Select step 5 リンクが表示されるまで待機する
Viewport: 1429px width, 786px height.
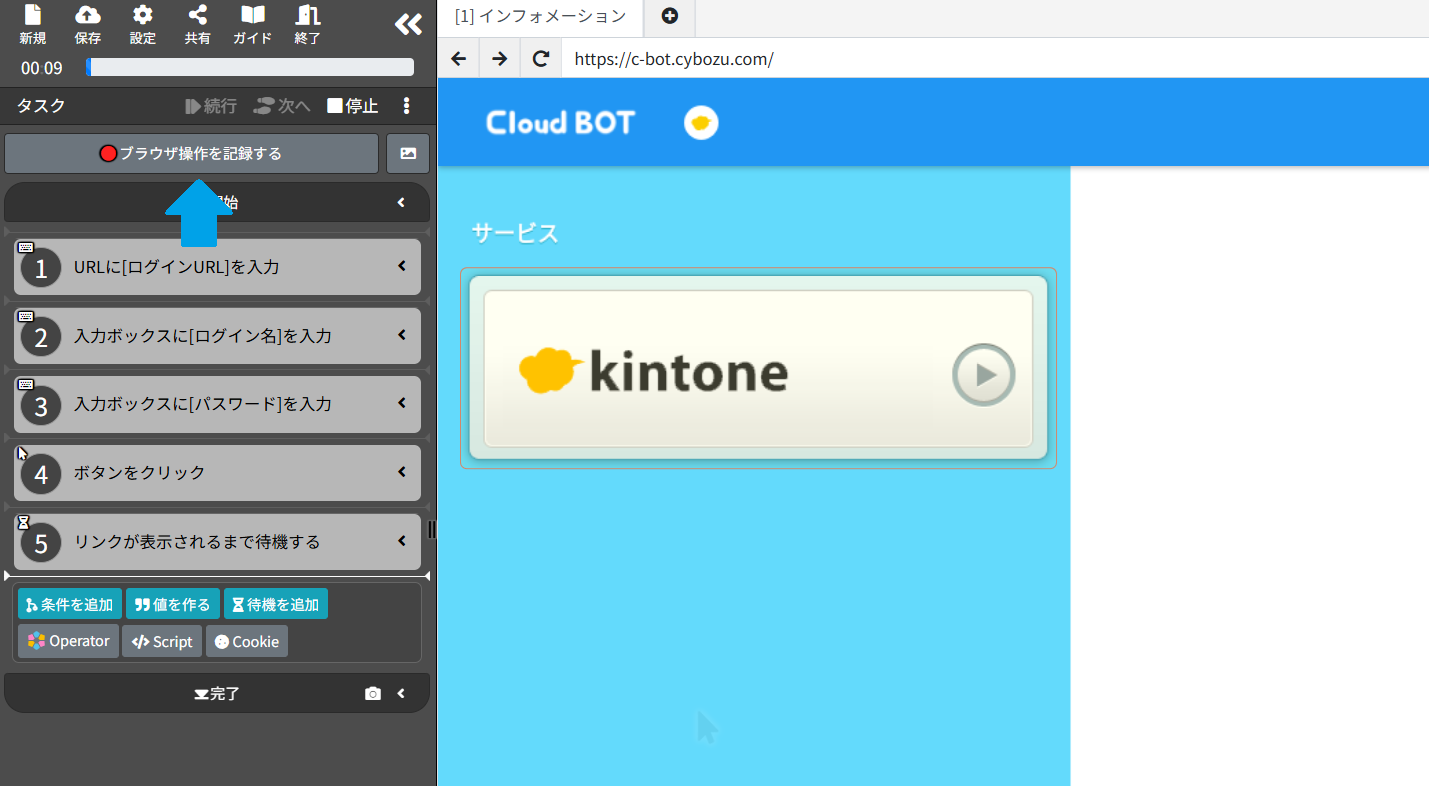[217, 542]
